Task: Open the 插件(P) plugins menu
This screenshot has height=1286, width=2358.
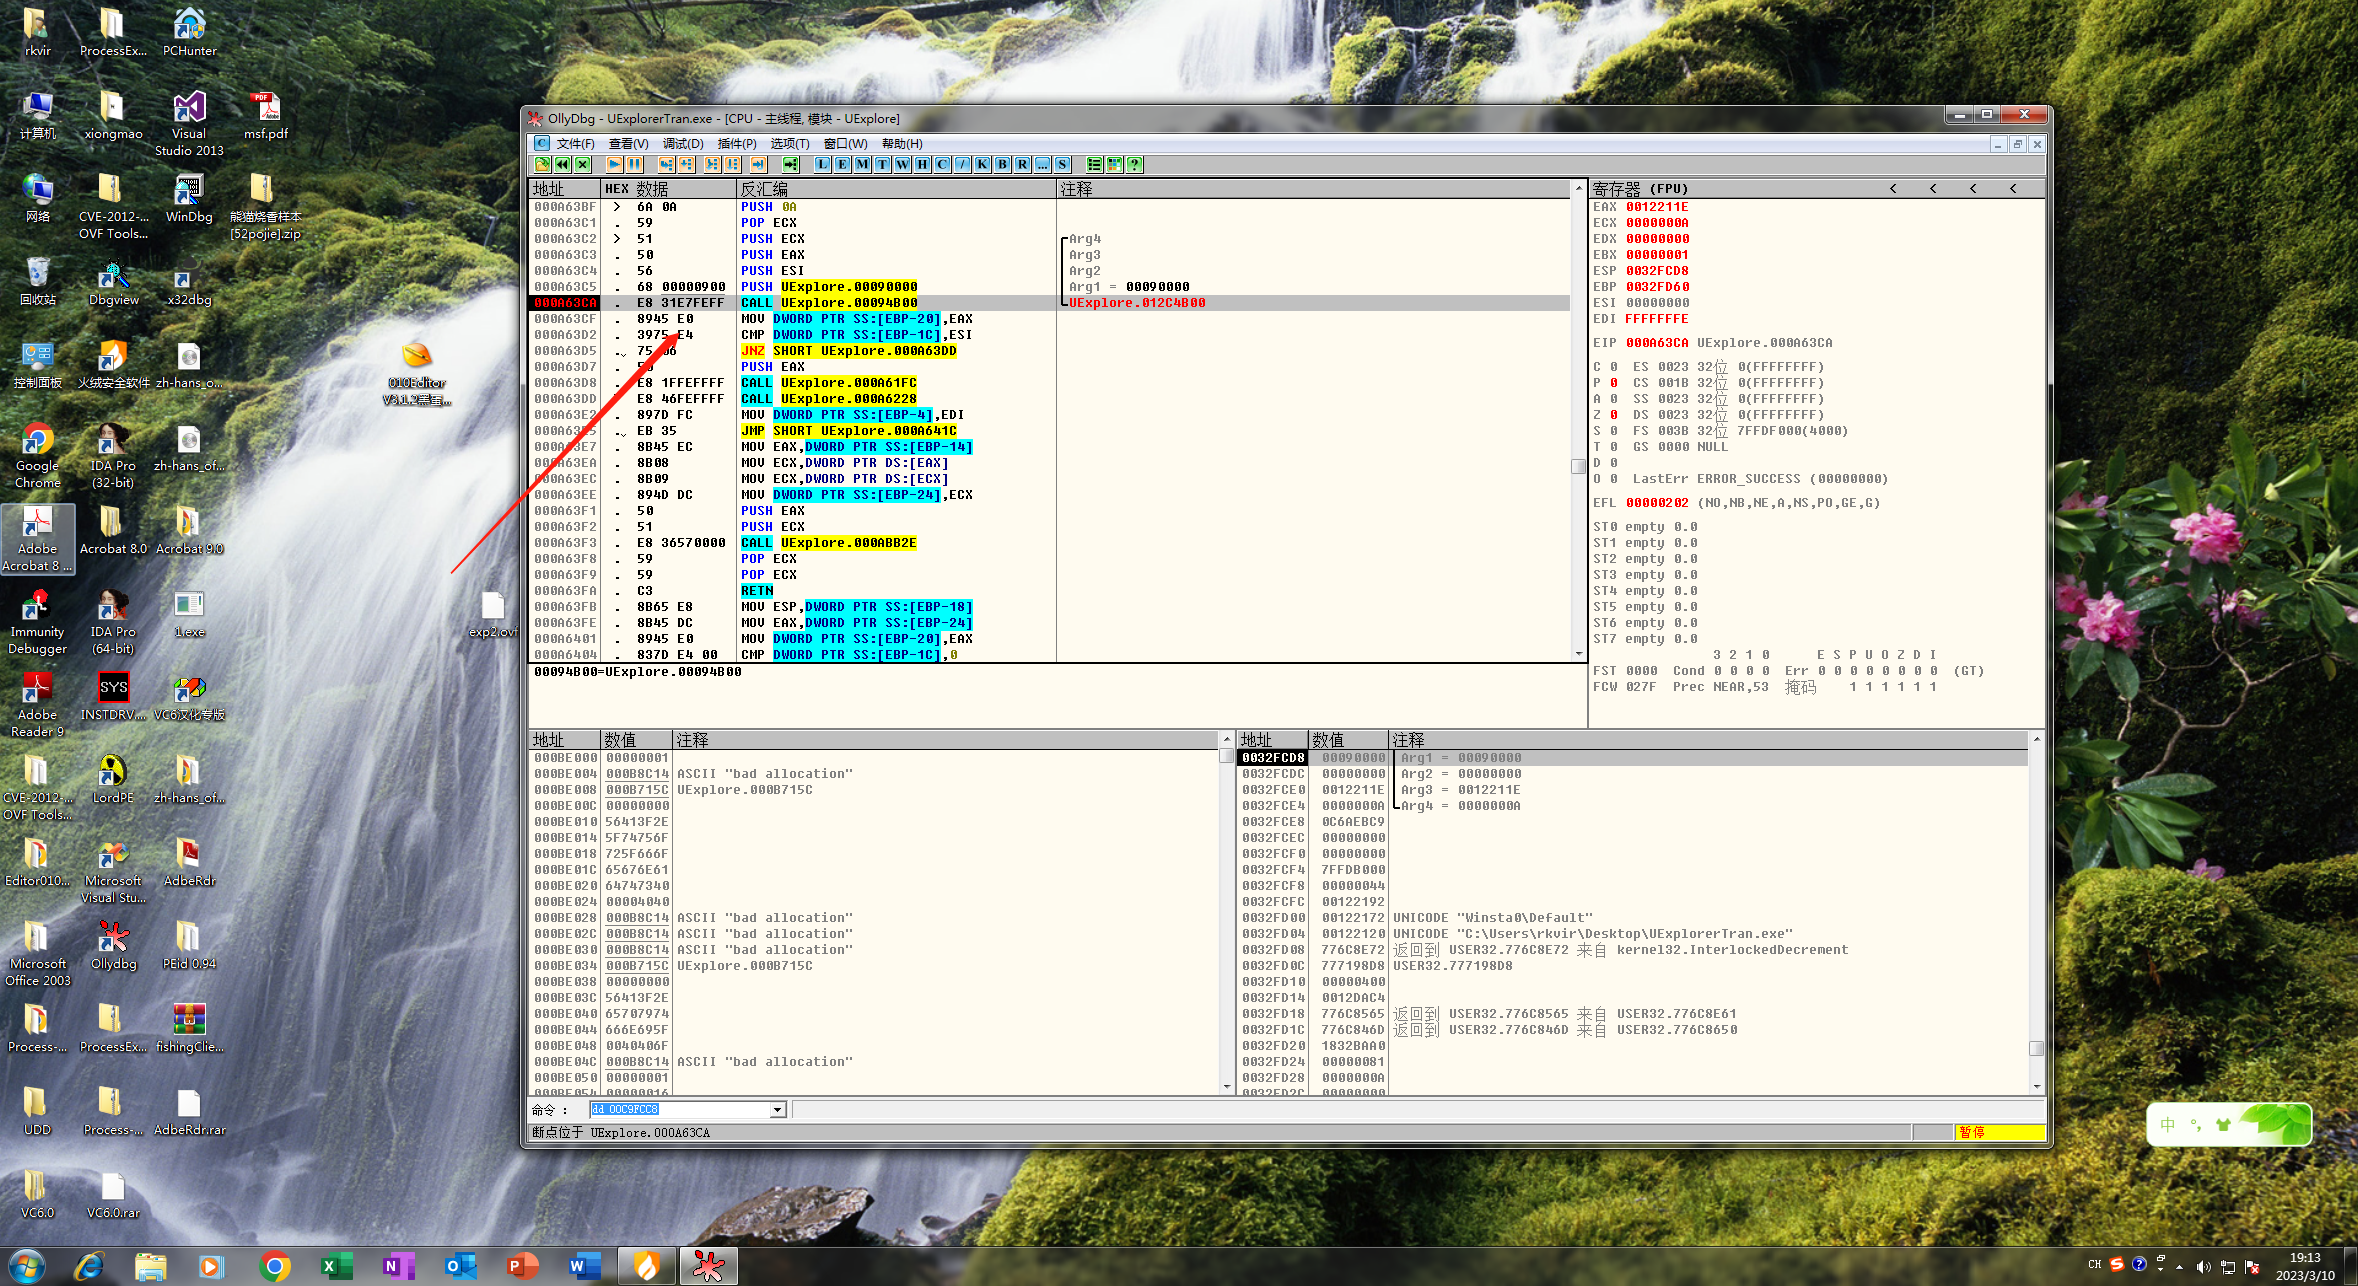Action: [737, 144]
